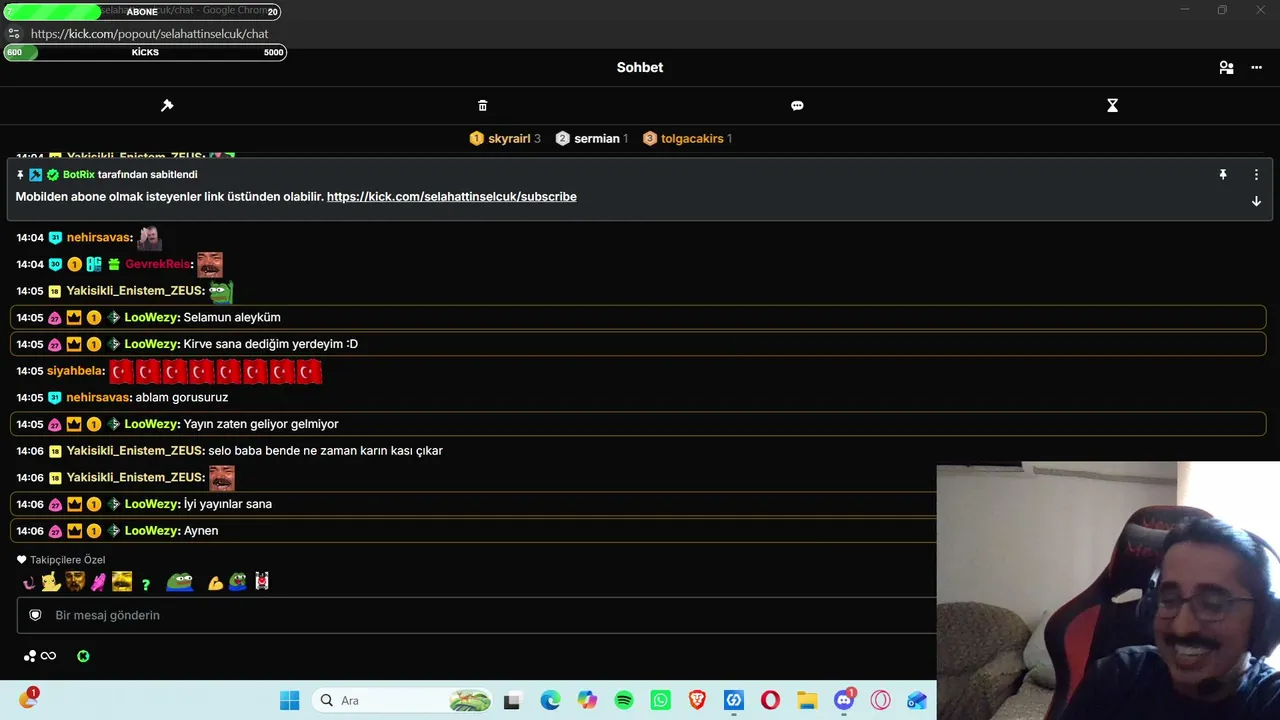Image resolution: width=1280 pixels, height=720 pixels.
Task: Open Copilot from the taskbar
Action: click(x=587, y=700)
